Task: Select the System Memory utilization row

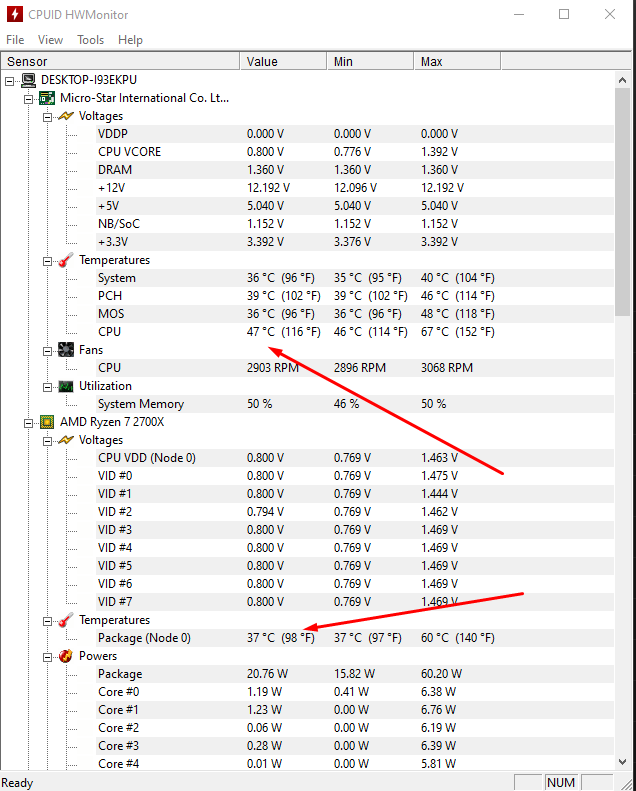Action: tap(355, 404)
